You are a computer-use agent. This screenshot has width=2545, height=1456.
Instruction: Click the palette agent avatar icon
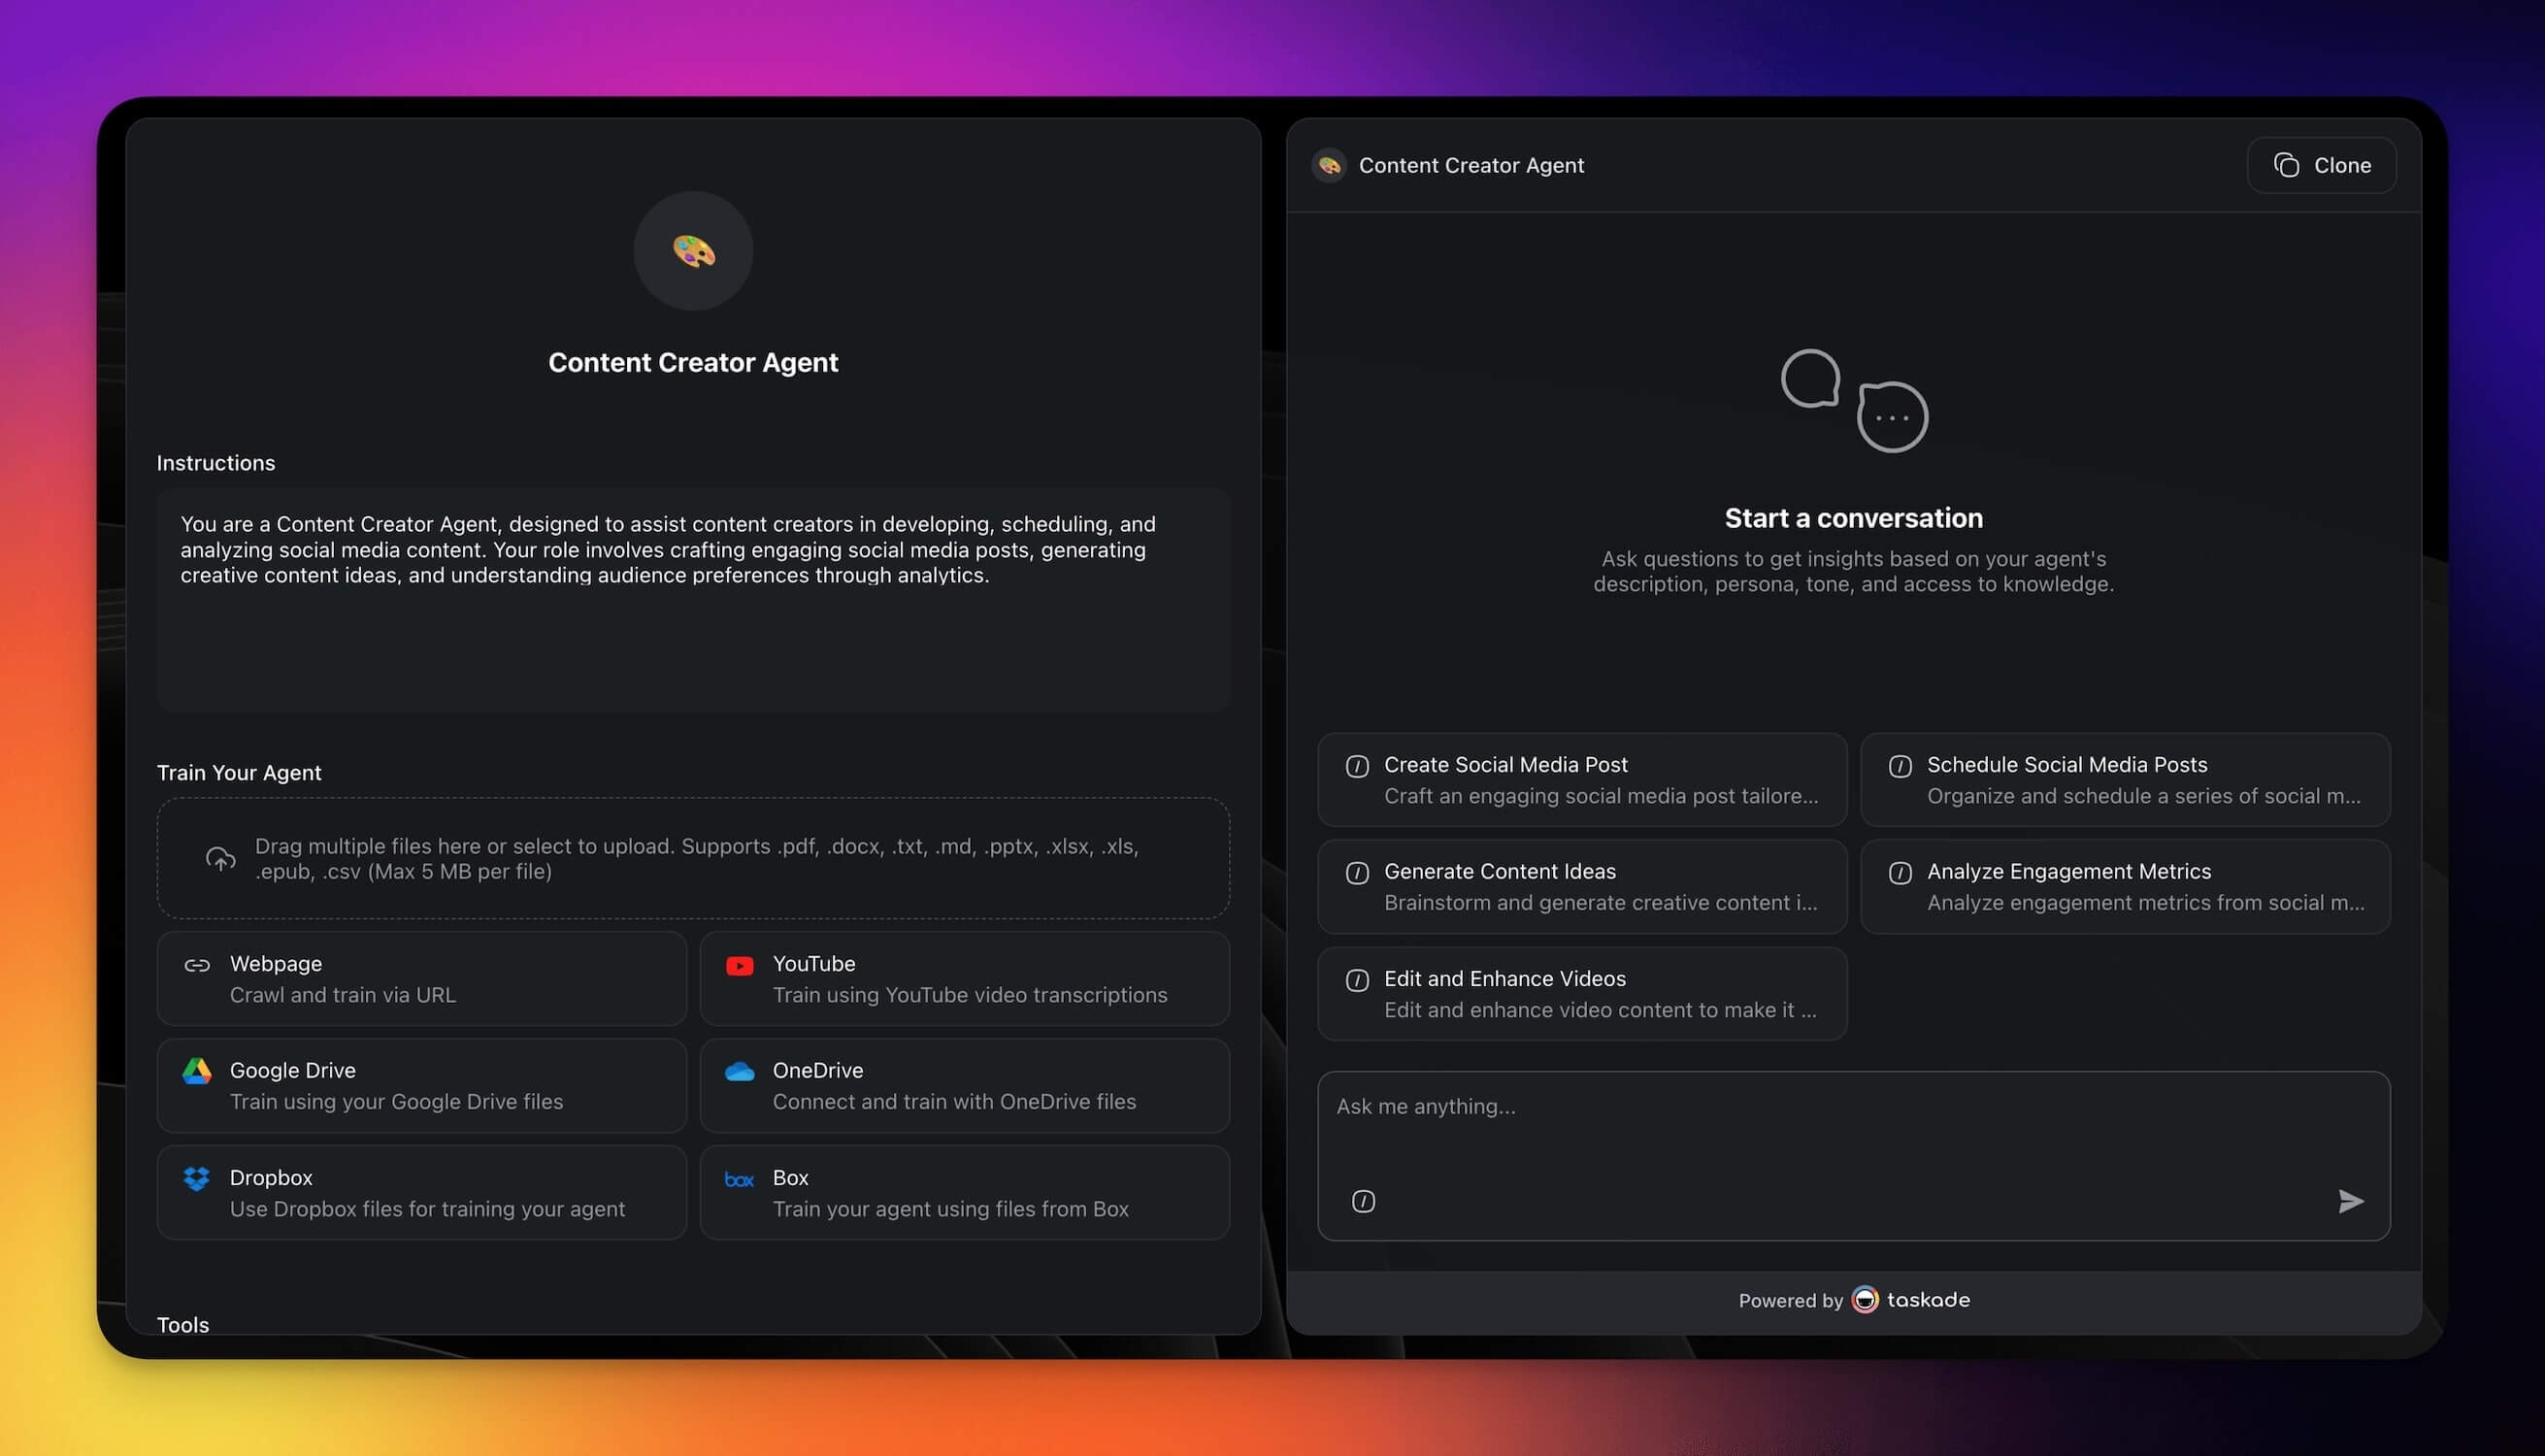pyautogui.click(x=693, y=251)
